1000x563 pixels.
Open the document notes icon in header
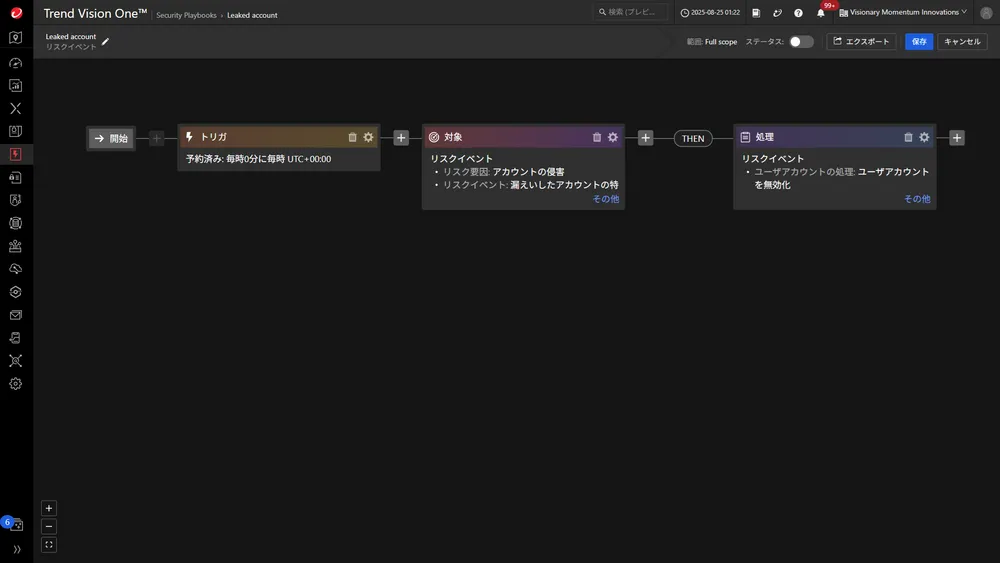[x=756, y=13]
